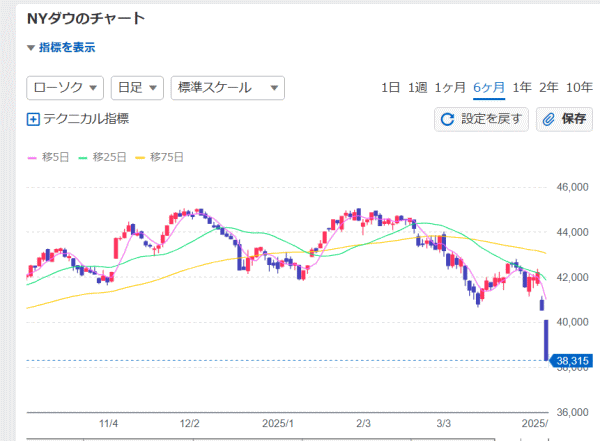Click the plus icon beside テクニカル指標

(x=33, y=119)
